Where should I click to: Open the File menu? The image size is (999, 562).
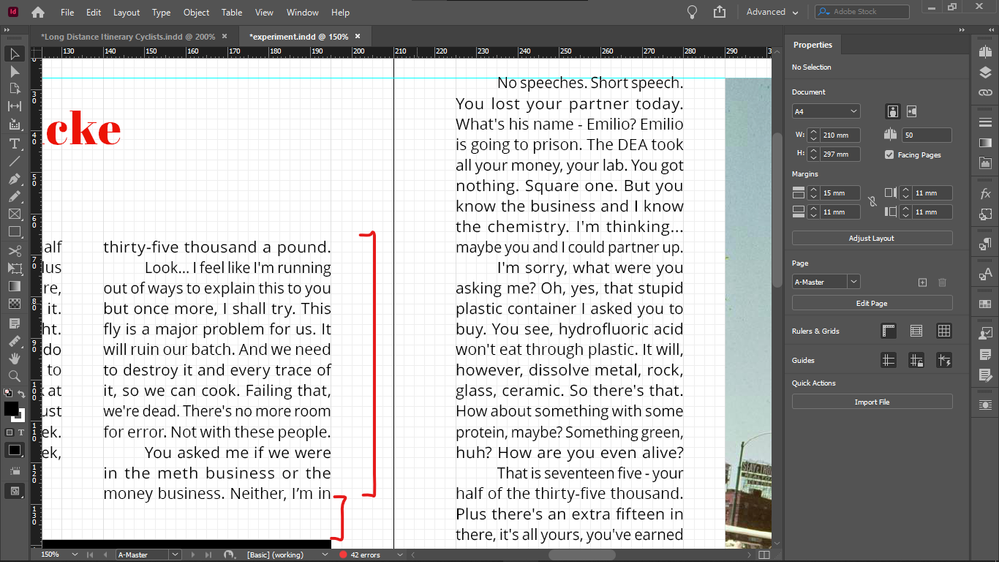(x=67, y=12)
